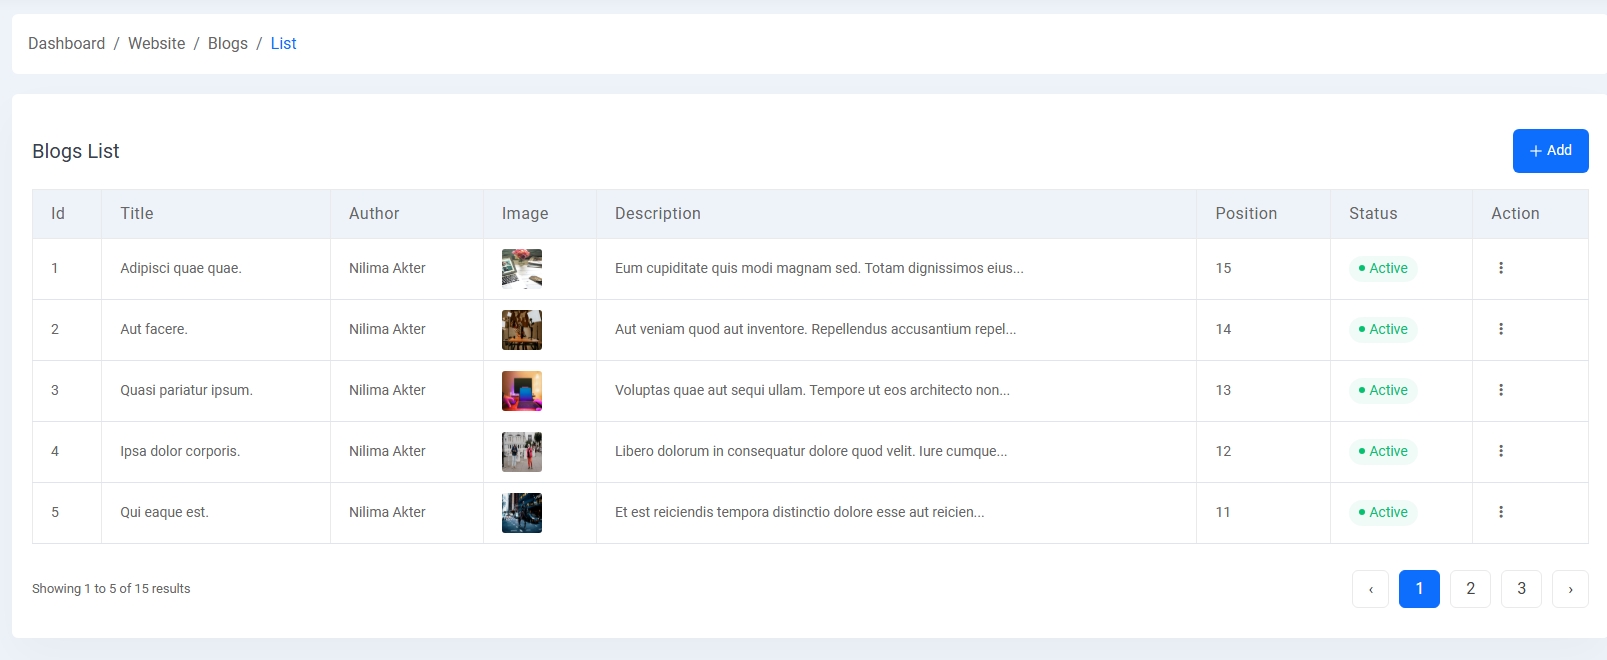Click position value 15

pyautogui.click(x=1223, y=268)
